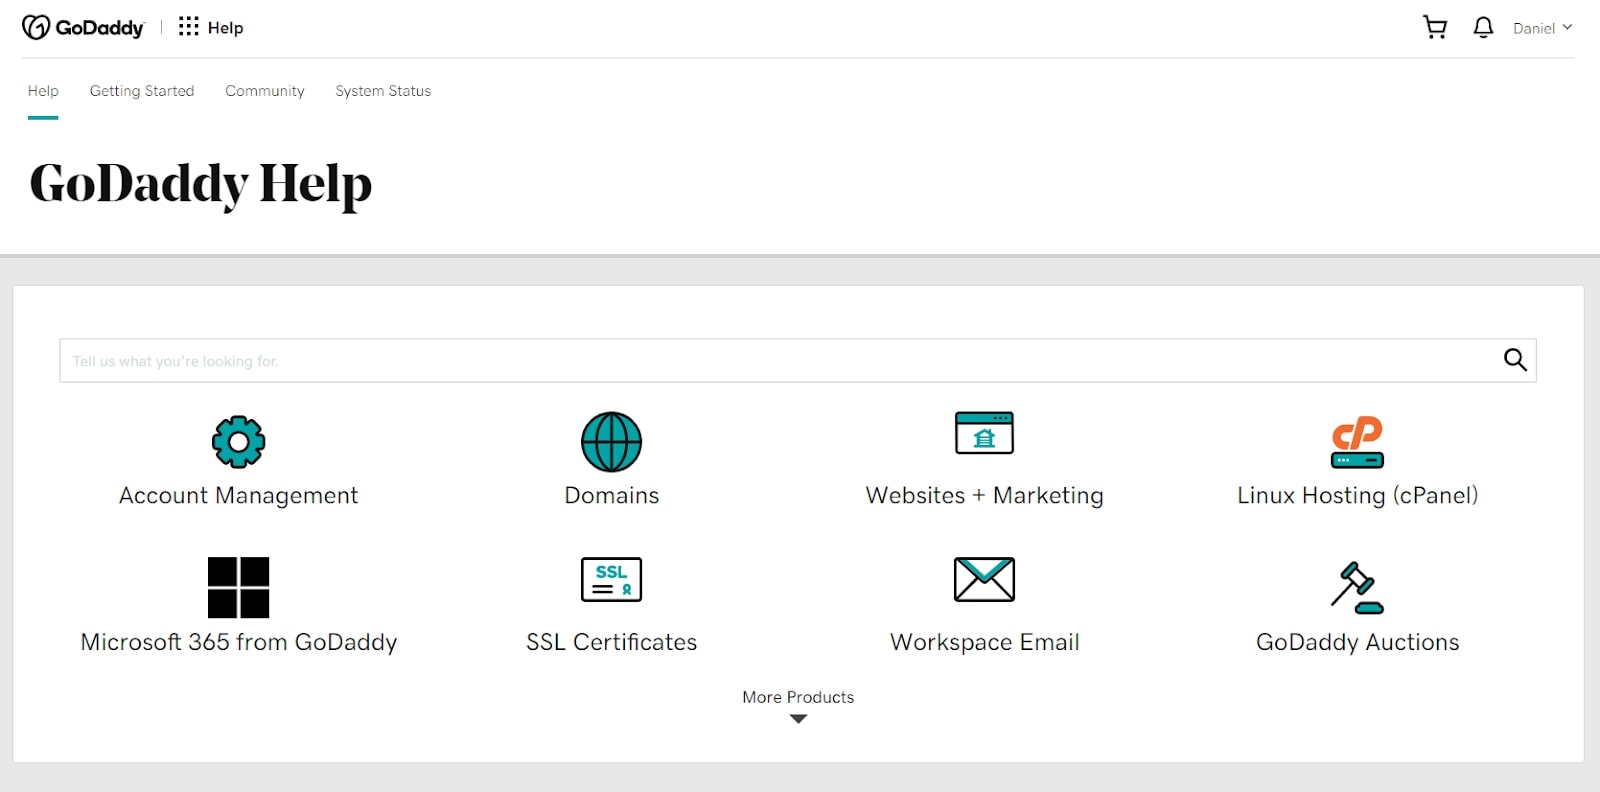View notifications bell
The image size is (1600, 792).
click(1483, 27)
